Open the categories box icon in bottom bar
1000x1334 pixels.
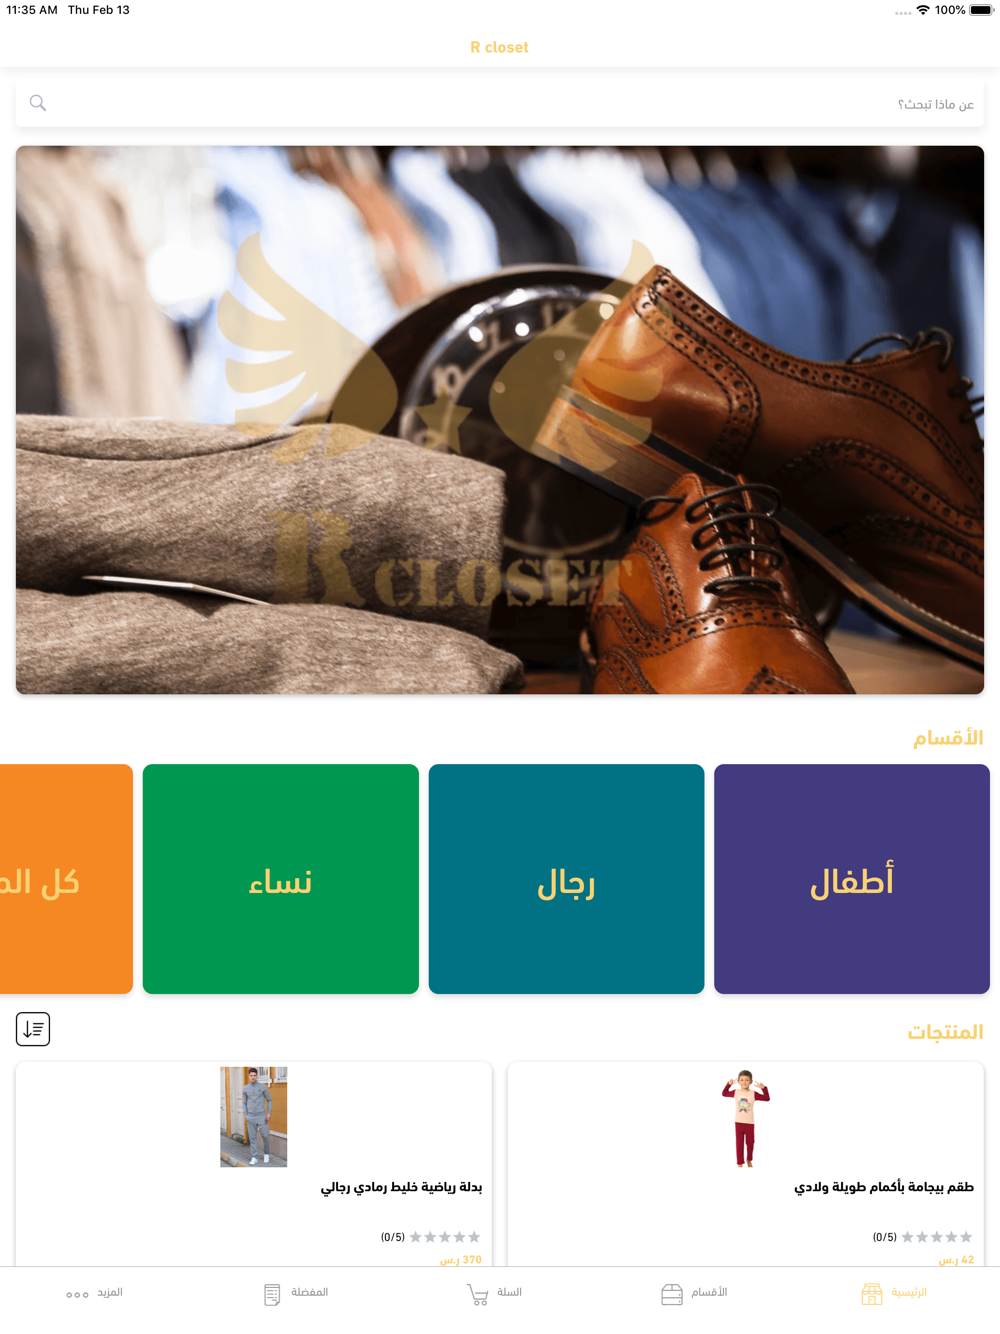pyautogui.click(x=672, y=1294)
